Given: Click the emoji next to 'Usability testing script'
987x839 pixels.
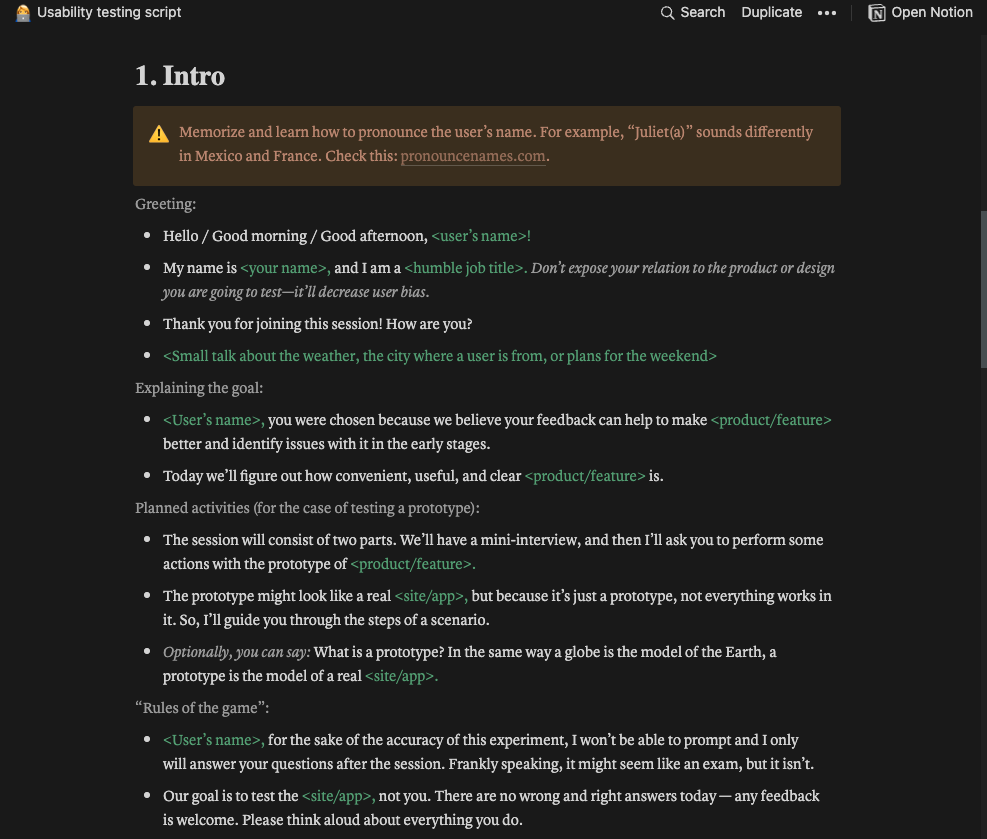Looking at the screenshot, I should [22, 12].
